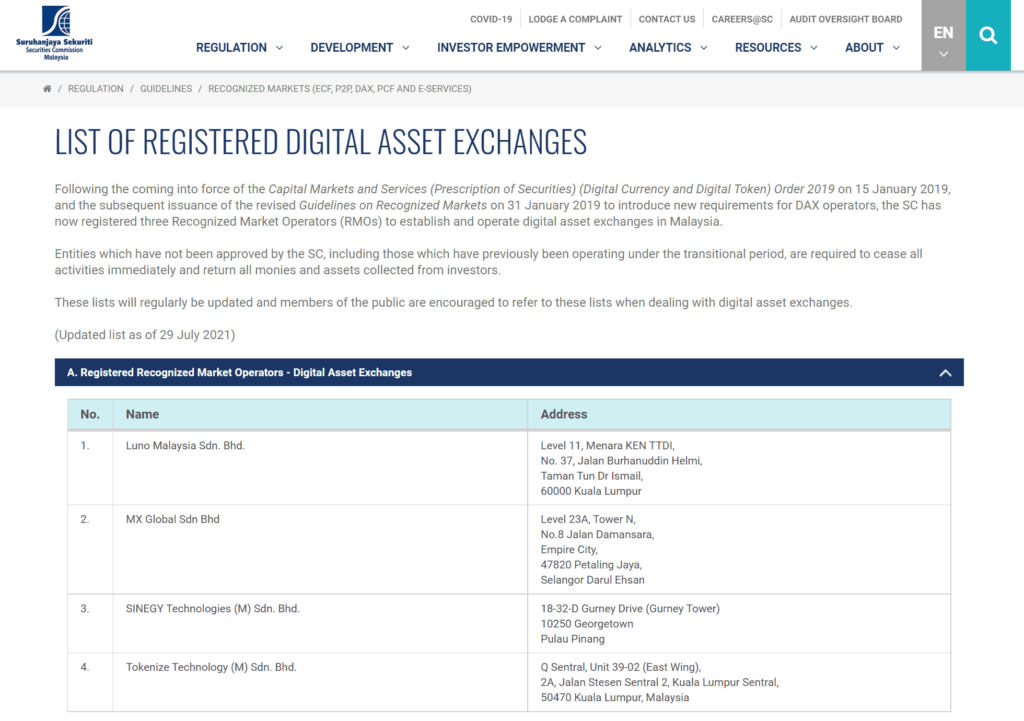Expand Investor Empowerment menu chevron
The height and width of the screenshot is (721, 1024).
coord(598,48)
